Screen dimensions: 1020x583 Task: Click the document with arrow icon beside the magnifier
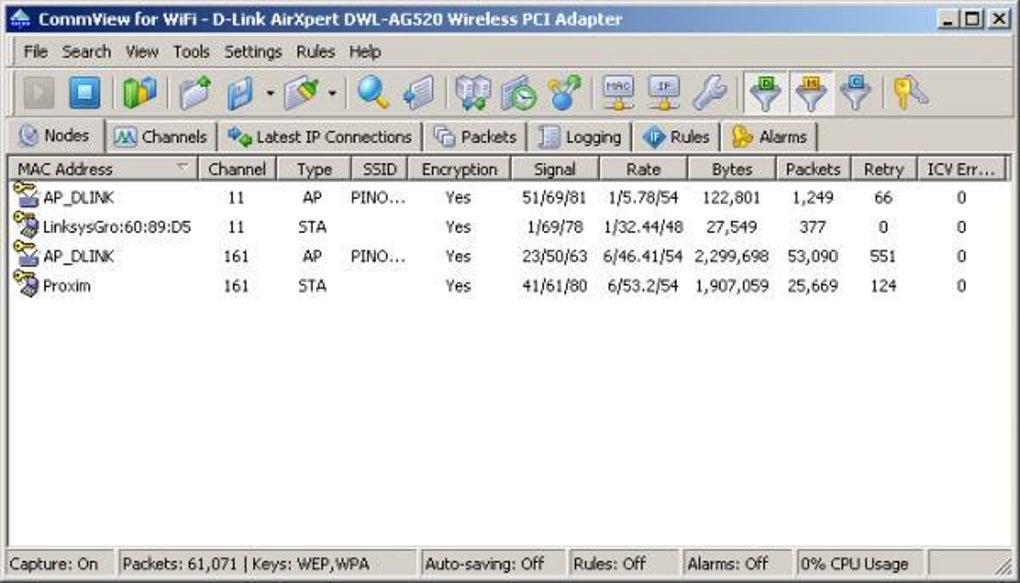(x=418, y=93)
